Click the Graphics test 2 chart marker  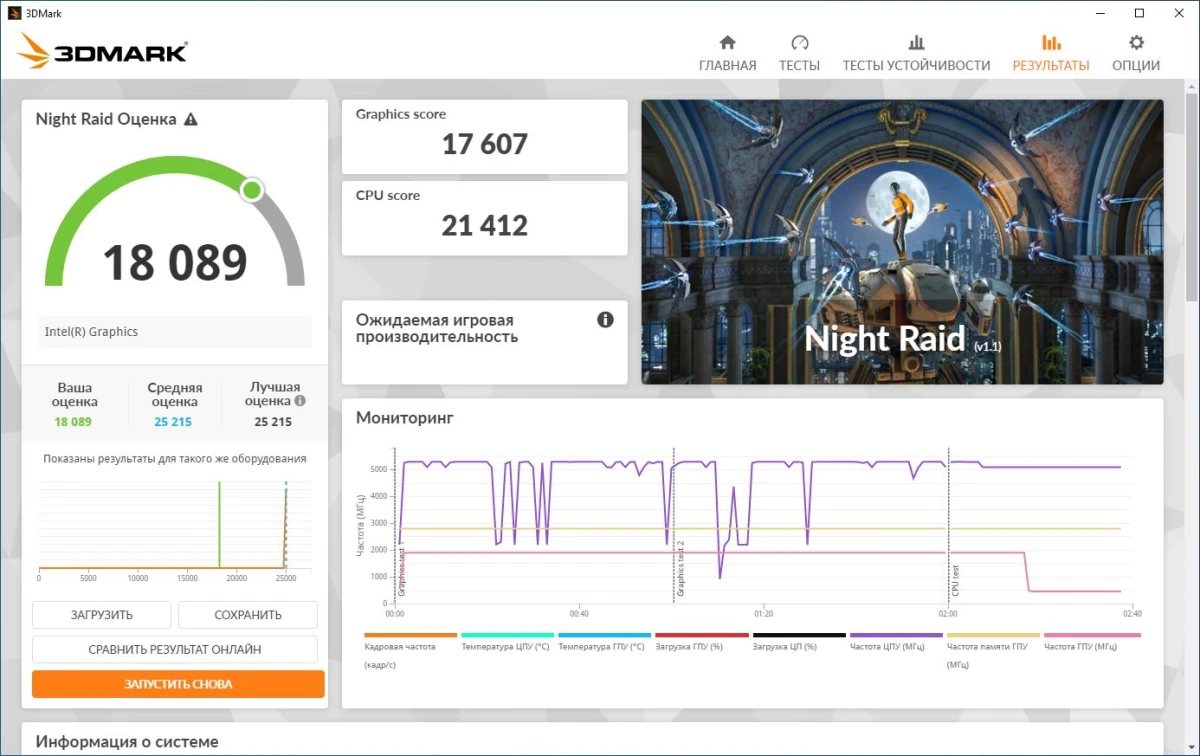(681, 570)
